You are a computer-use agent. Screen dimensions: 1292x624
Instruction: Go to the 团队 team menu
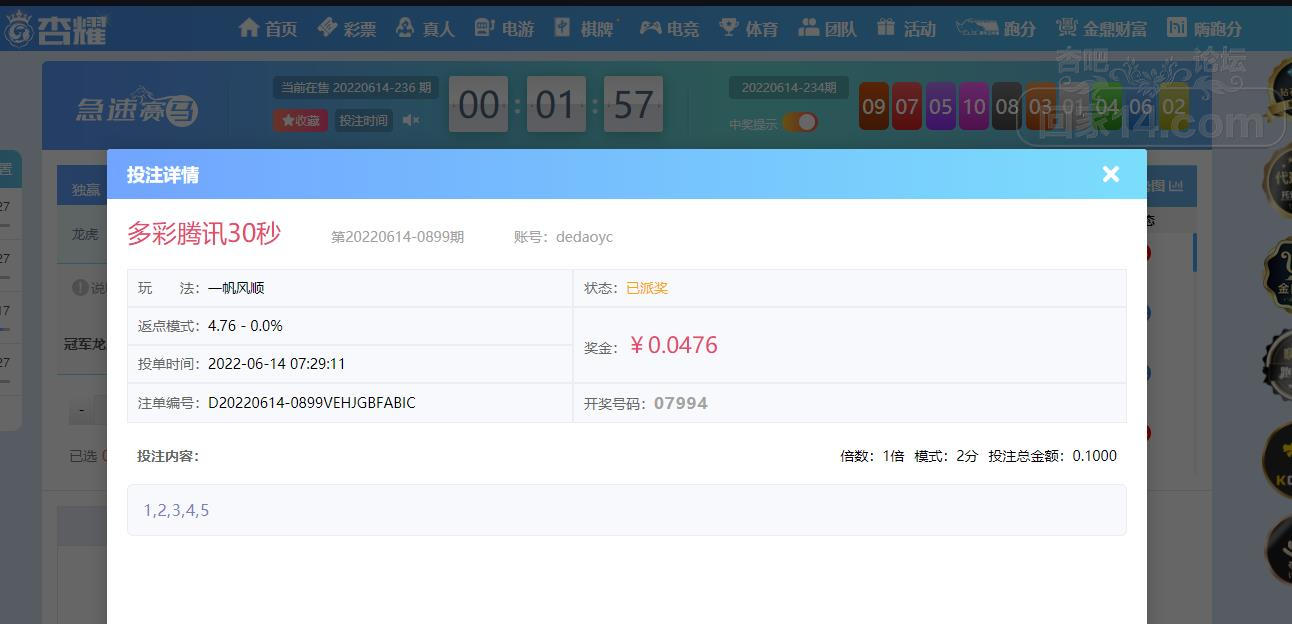[809, 28]
